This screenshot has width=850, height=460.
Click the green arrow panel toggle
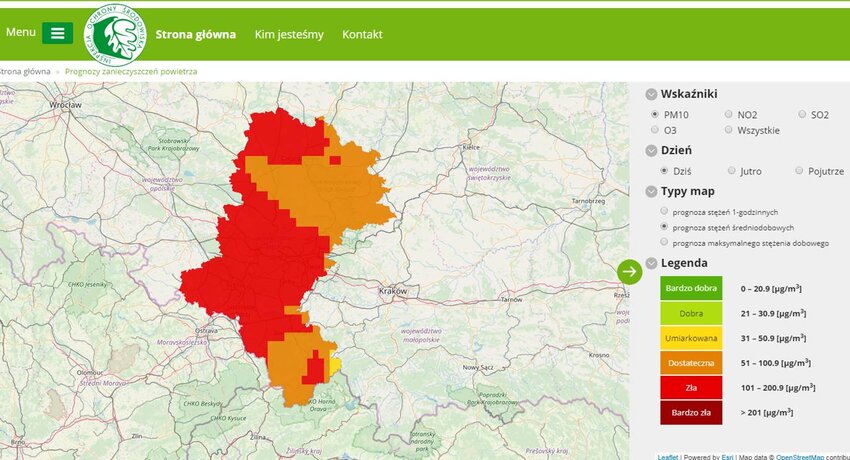tap(629, 271)
